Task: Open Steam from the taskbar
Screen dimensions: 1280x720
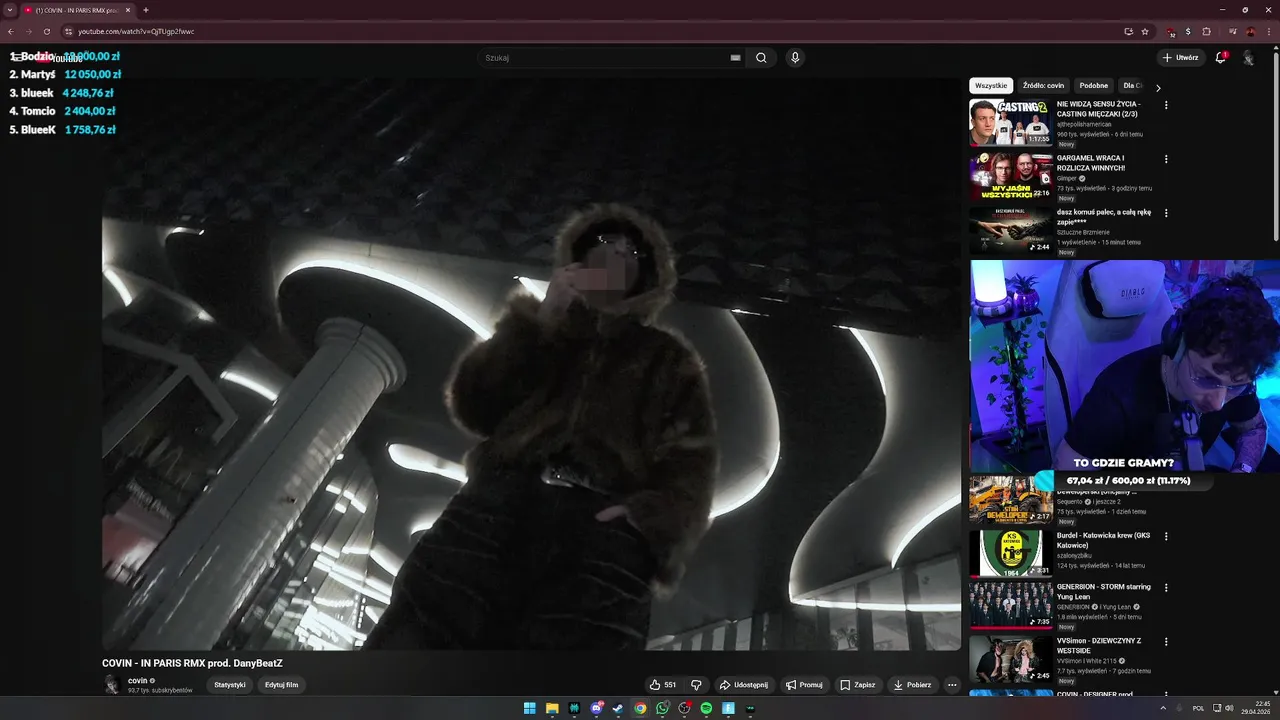Action: pyautogui.click(x=618, y=708)
